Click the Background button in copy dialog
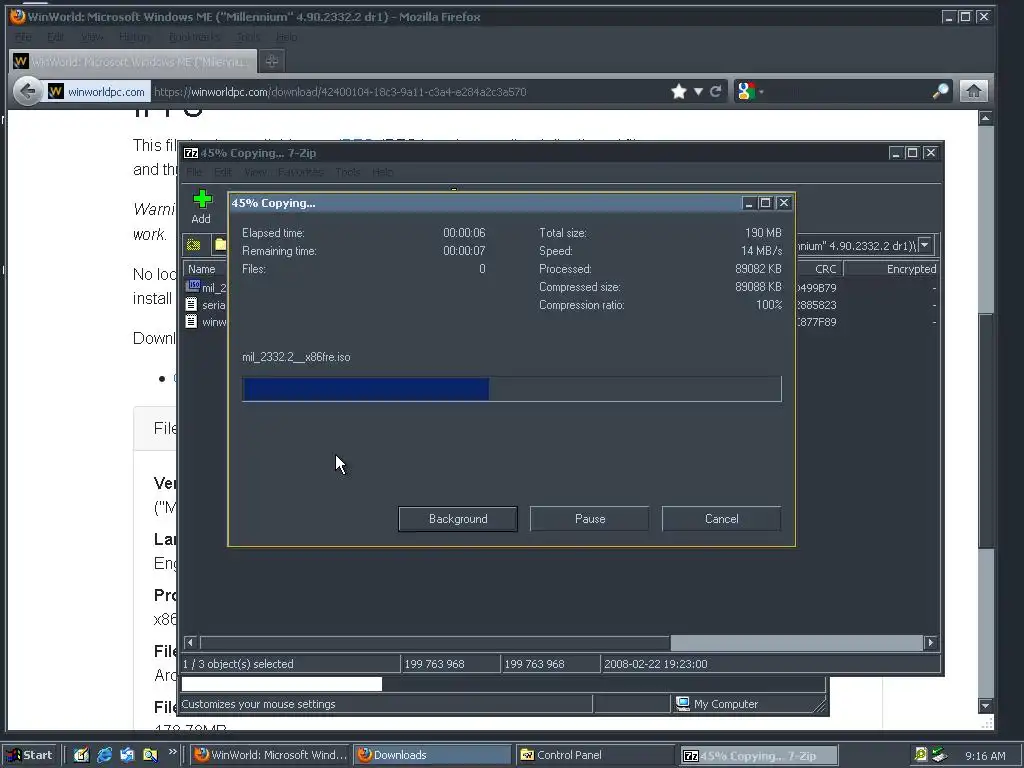The height and width of the screenshot is (768, 1024). tap(458, 519)
